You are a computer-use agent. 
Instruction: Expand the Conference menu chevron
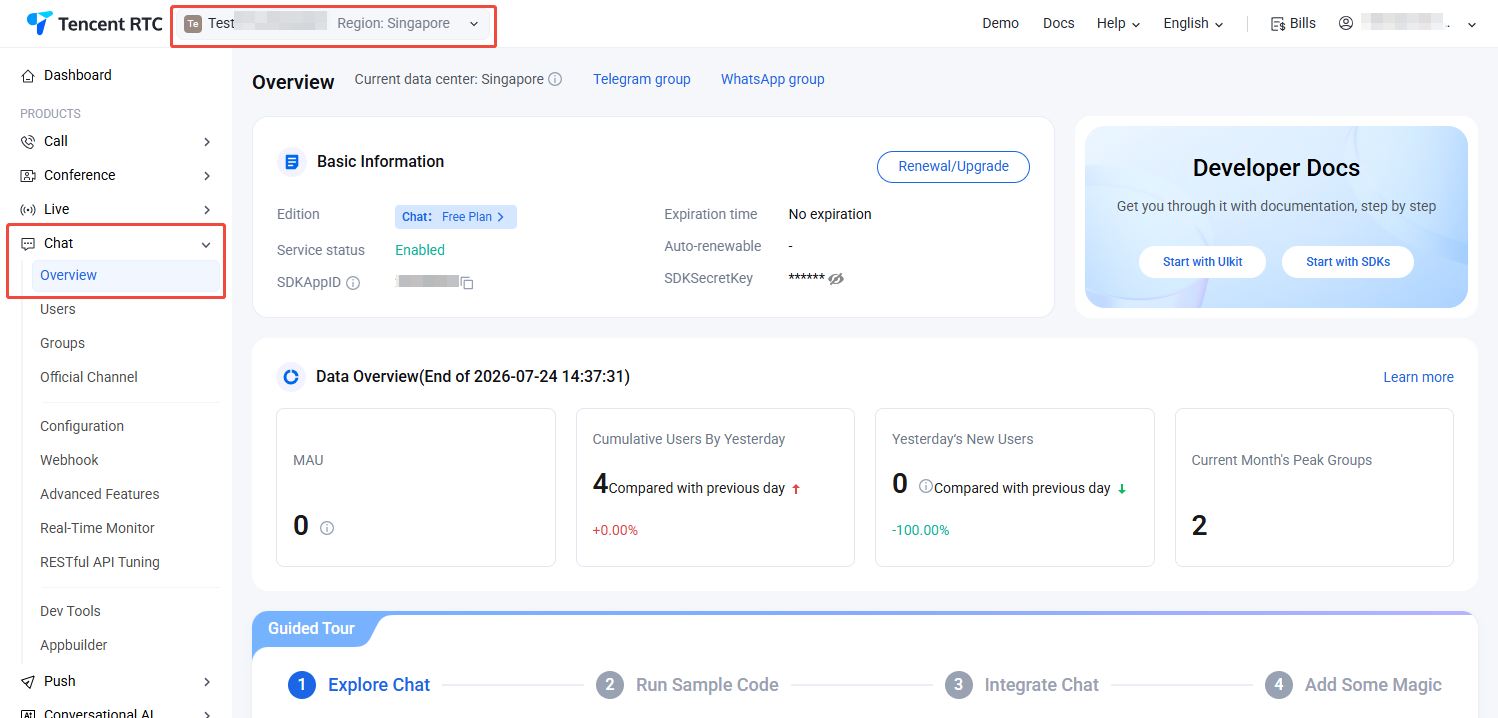click(x=207, y=176)
